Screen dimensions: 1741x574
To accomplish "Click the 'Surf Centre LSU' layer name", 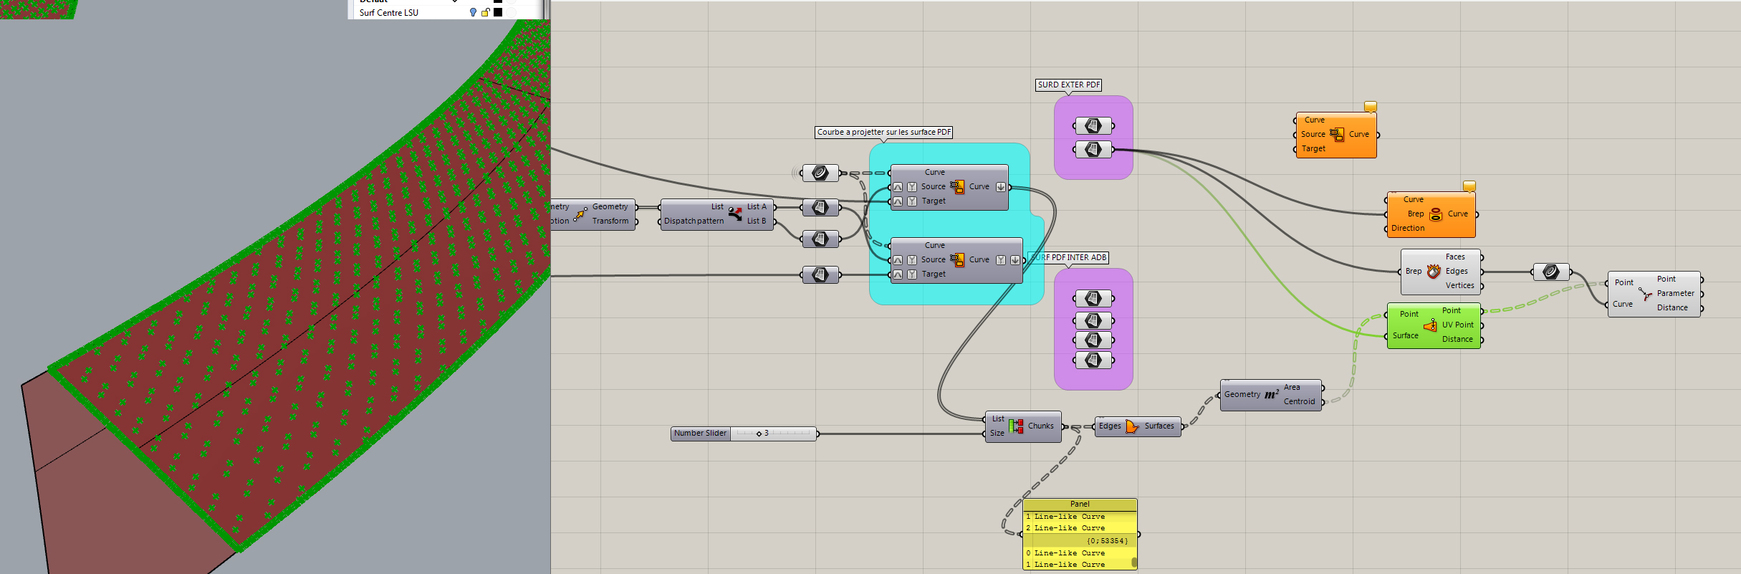I will click(x=389, y=13).
